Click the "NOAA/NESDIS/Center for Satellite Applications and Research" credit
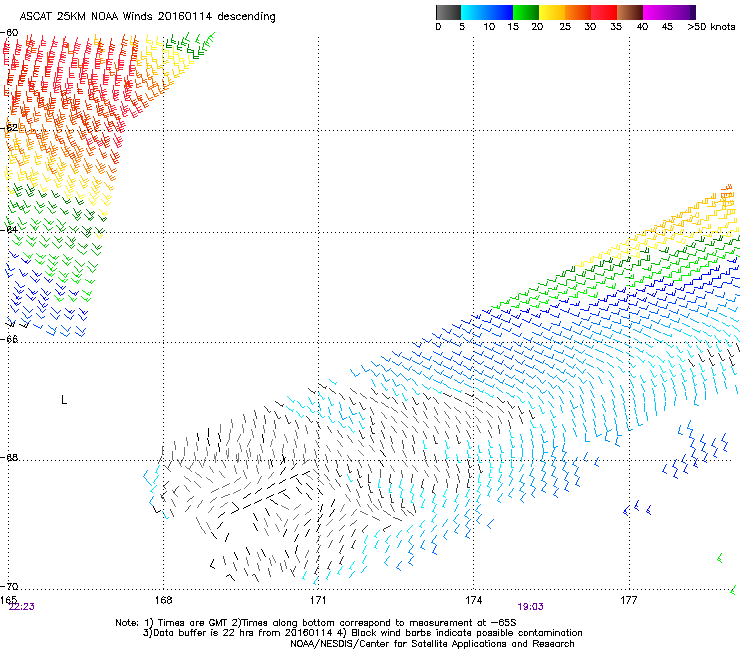The width and height of the screenshot is (740, 650). pyautogui.click(x=432, y=644)
